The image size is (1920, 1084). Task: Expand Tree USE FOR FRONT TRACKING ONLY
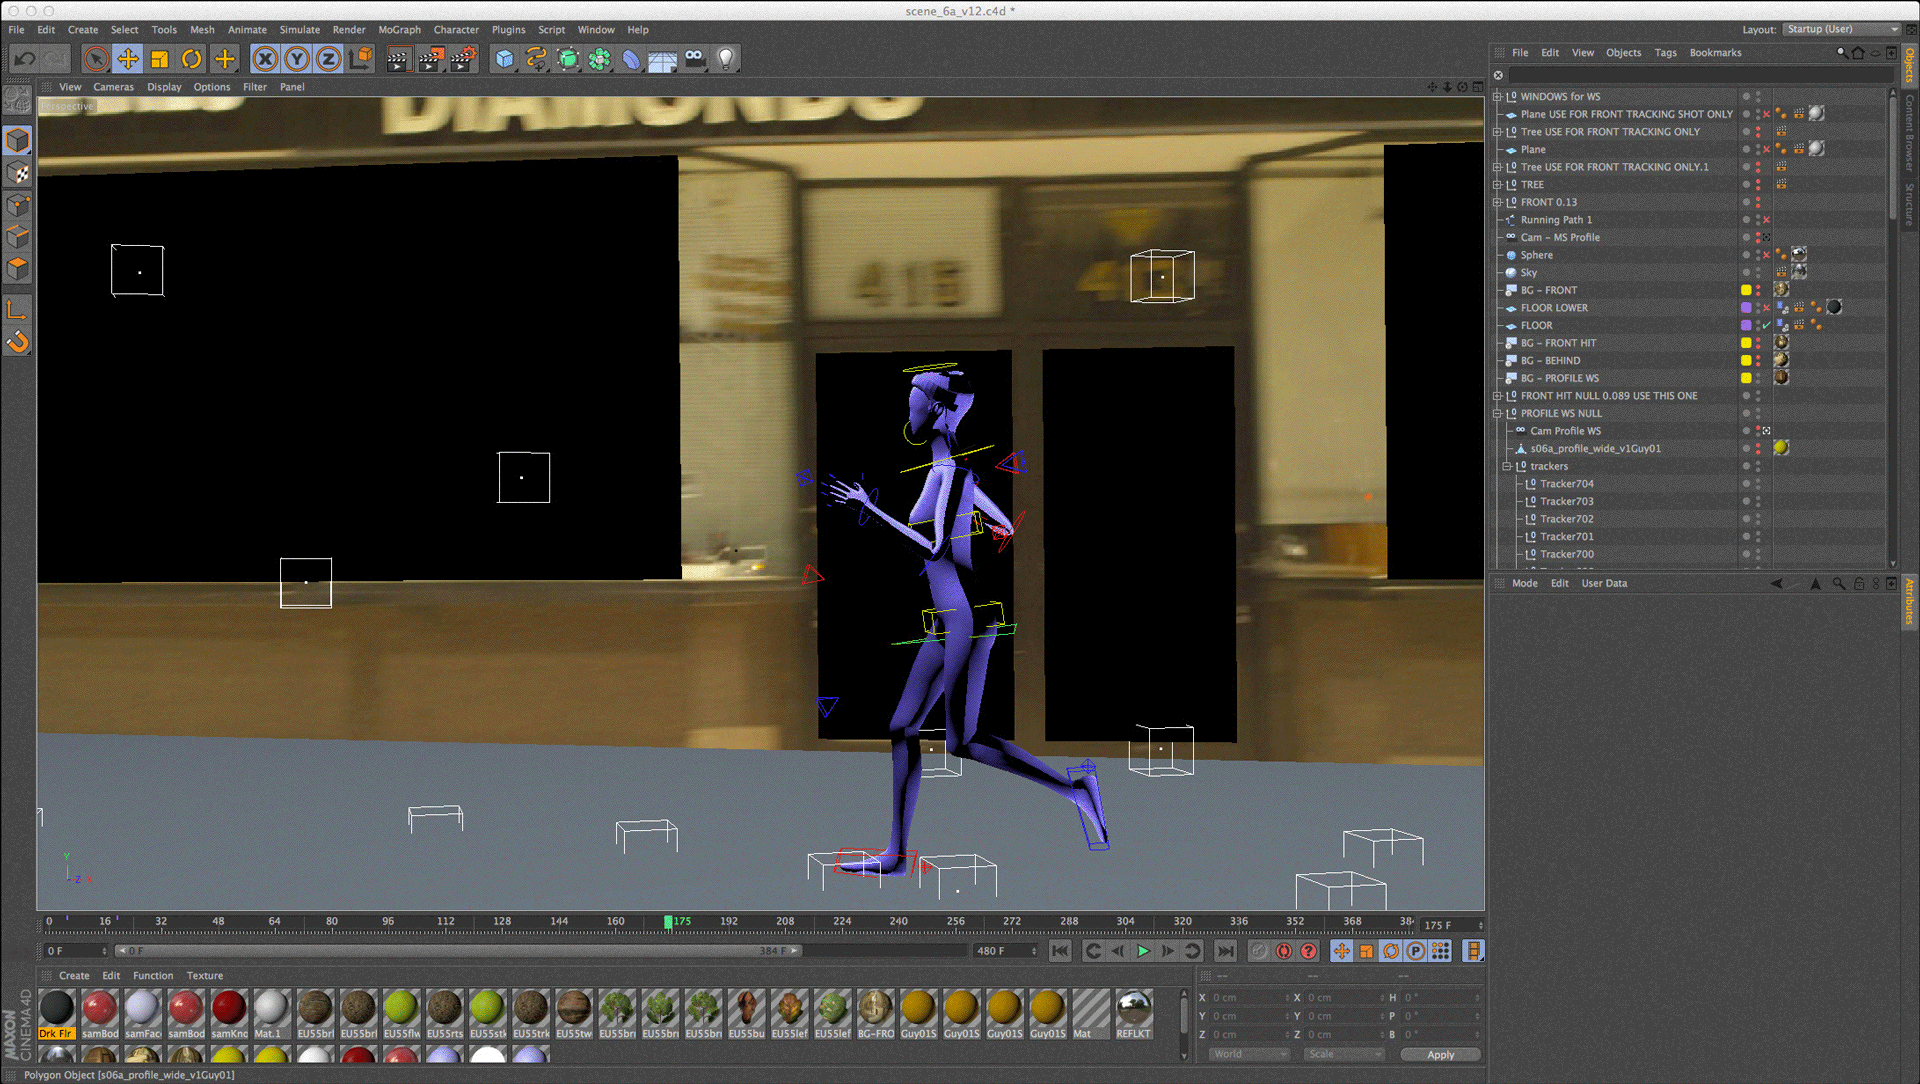point(1498,132)
